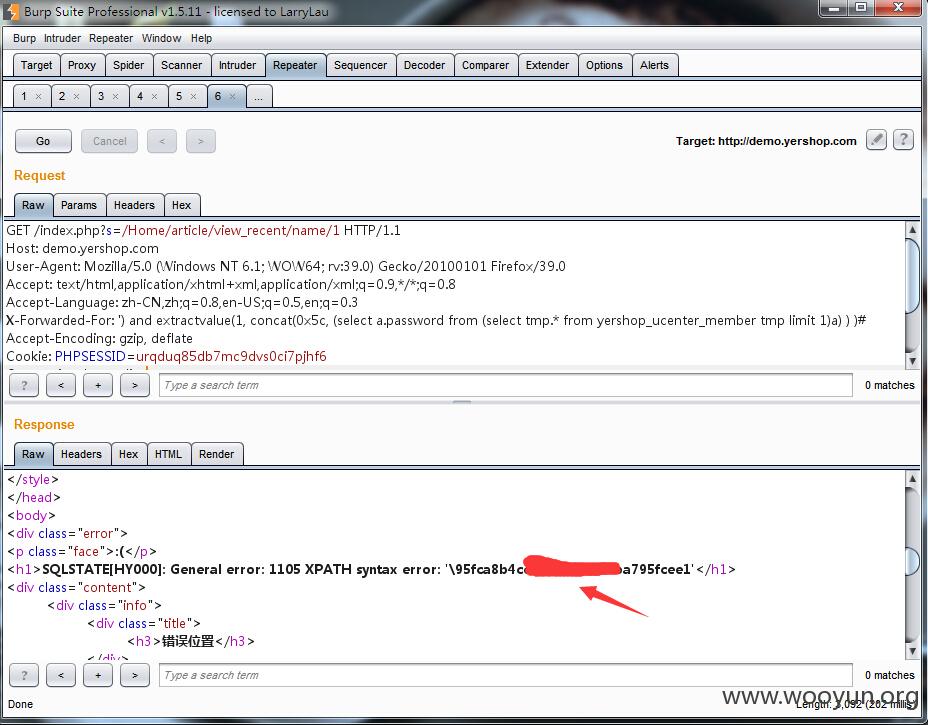Switch to the Scanner tab
This screenshot has width=928, height=725.
(181, 65)
